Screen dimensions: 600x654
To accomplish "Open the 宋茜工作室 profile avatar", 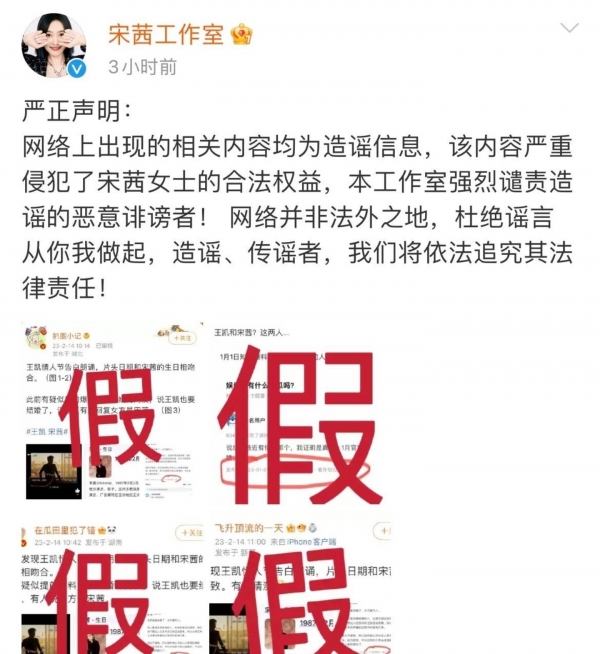I will coord(54,45).
